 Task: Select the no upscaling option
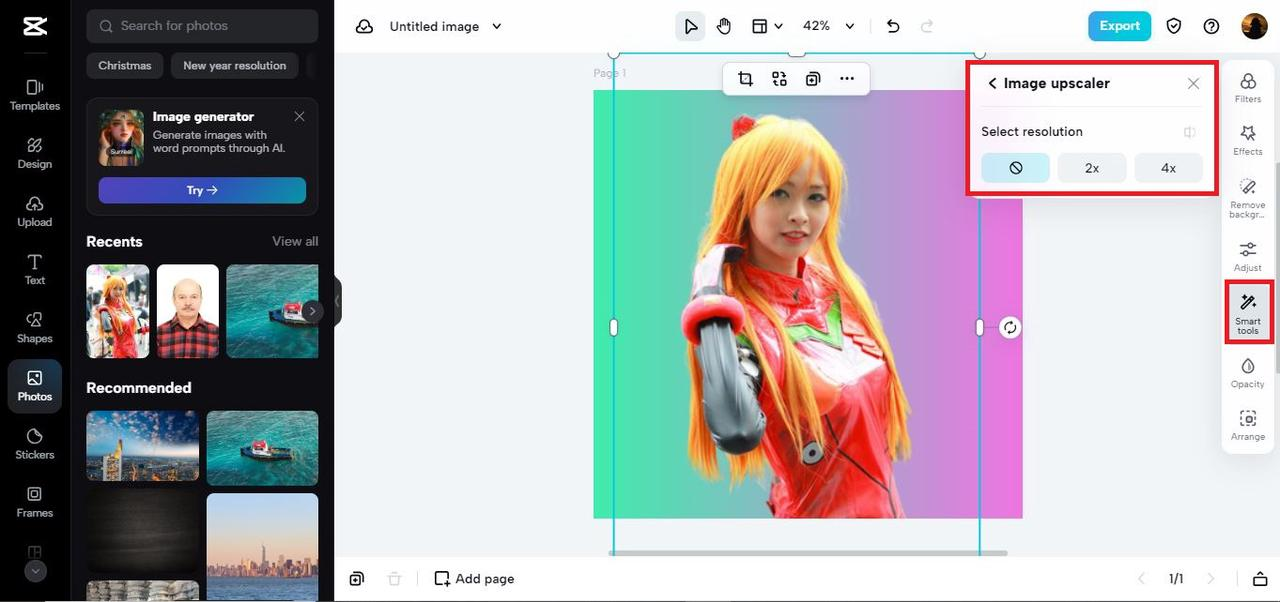click(1015, 168)
